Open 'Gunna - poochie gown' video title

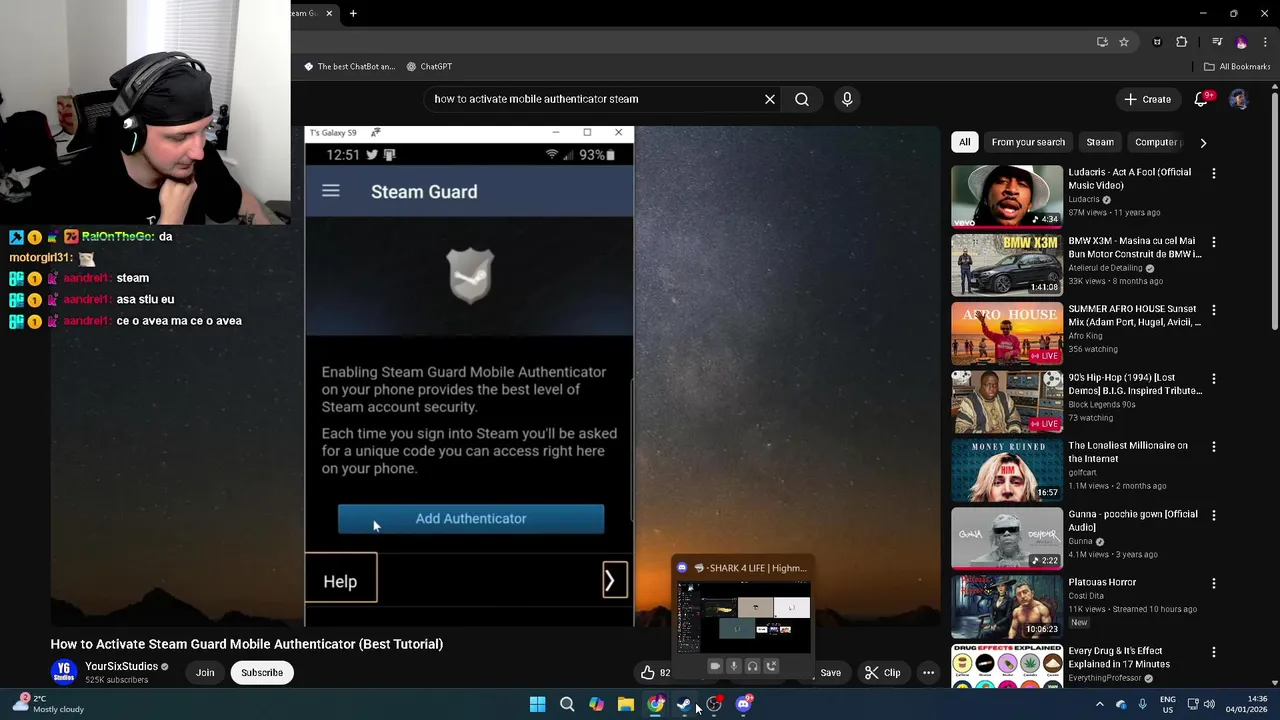click(x=1132, y=520)
